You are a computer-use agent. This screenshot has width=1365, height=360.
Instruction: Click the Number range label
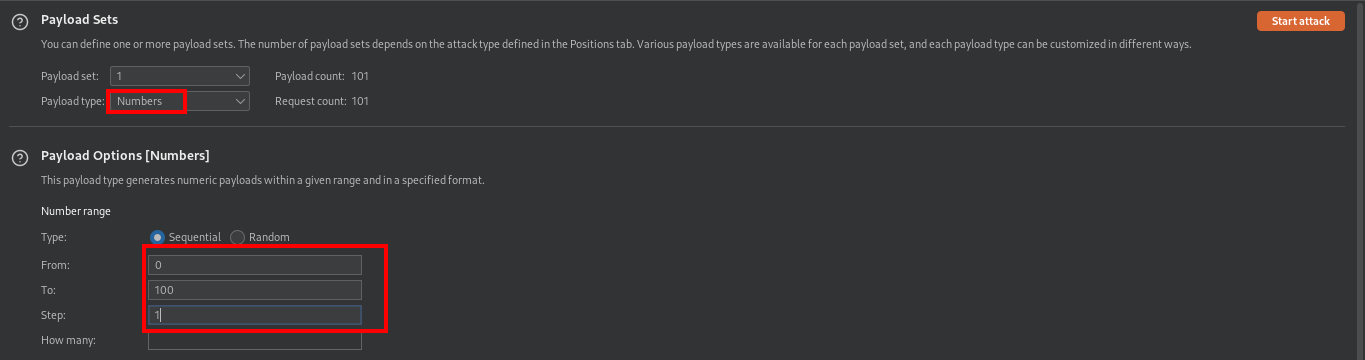click(x=76, y=211)
